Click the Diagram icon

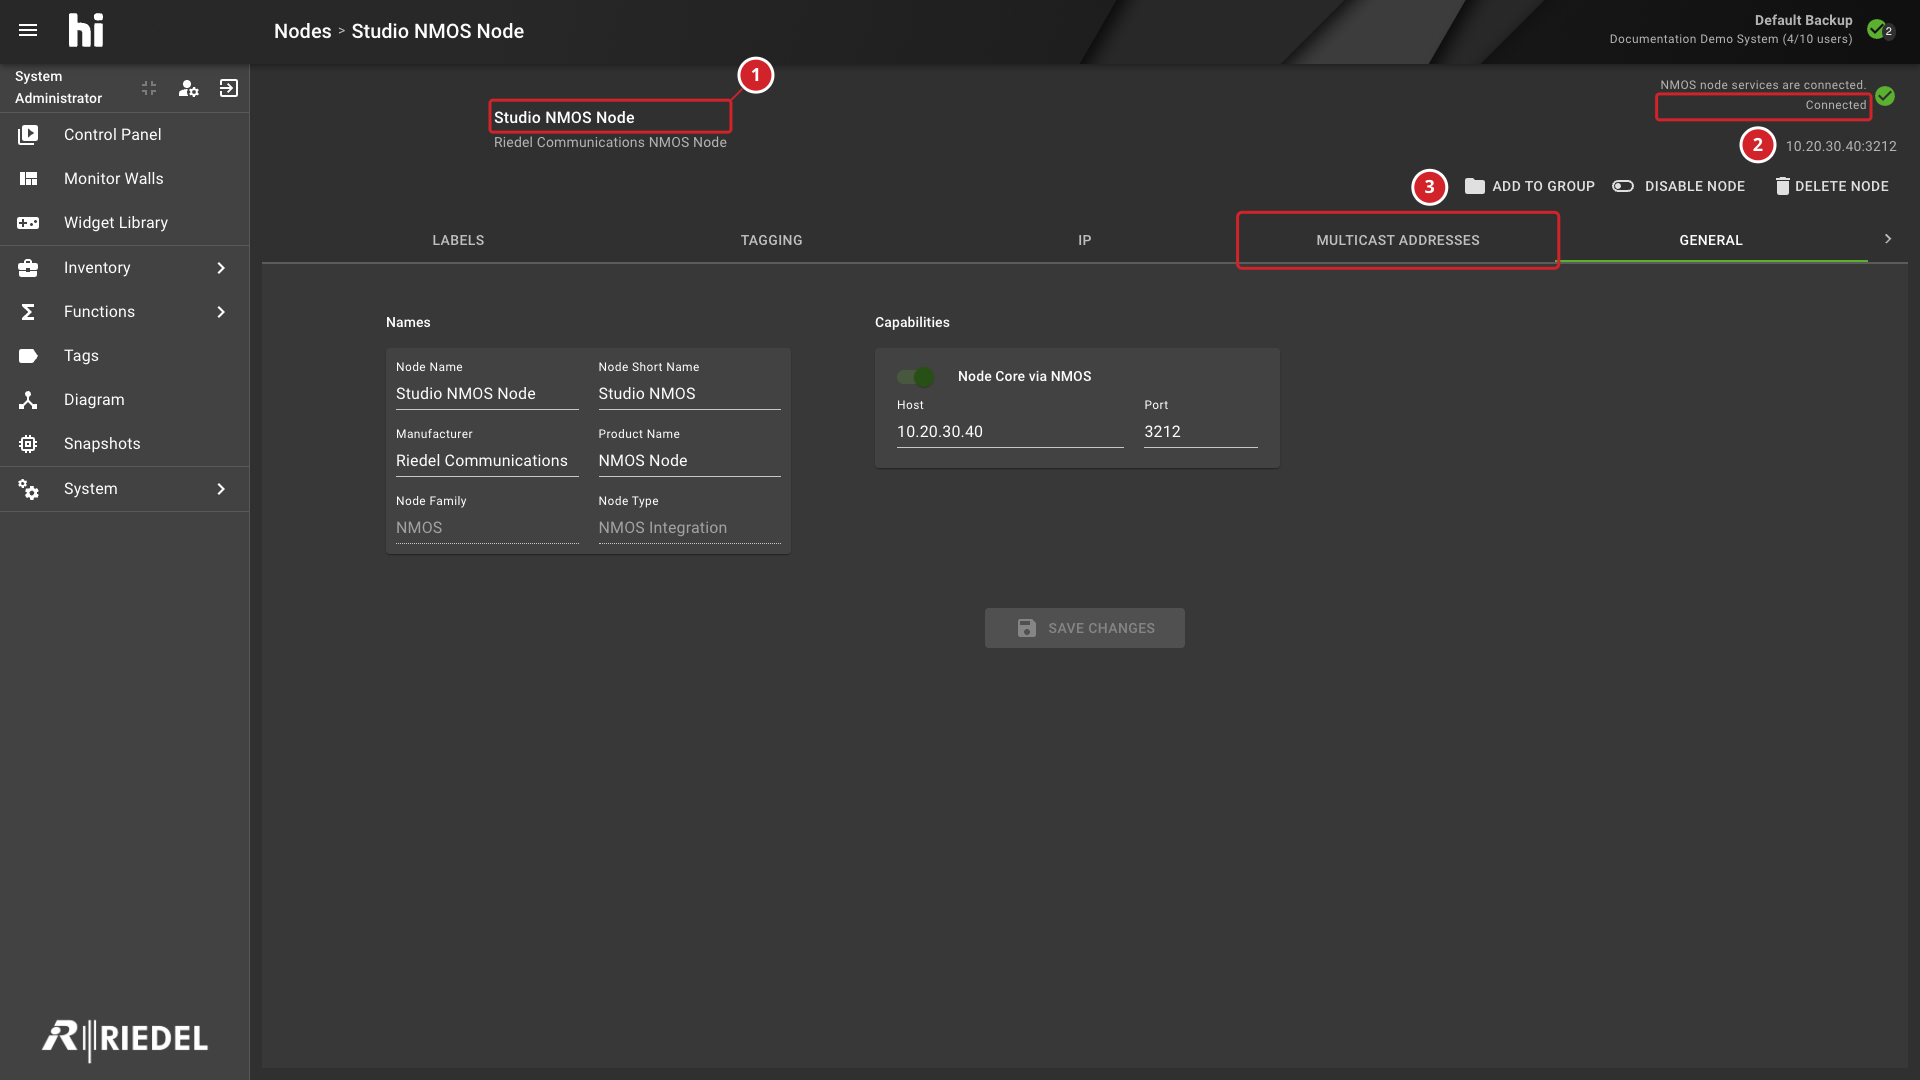28,399
